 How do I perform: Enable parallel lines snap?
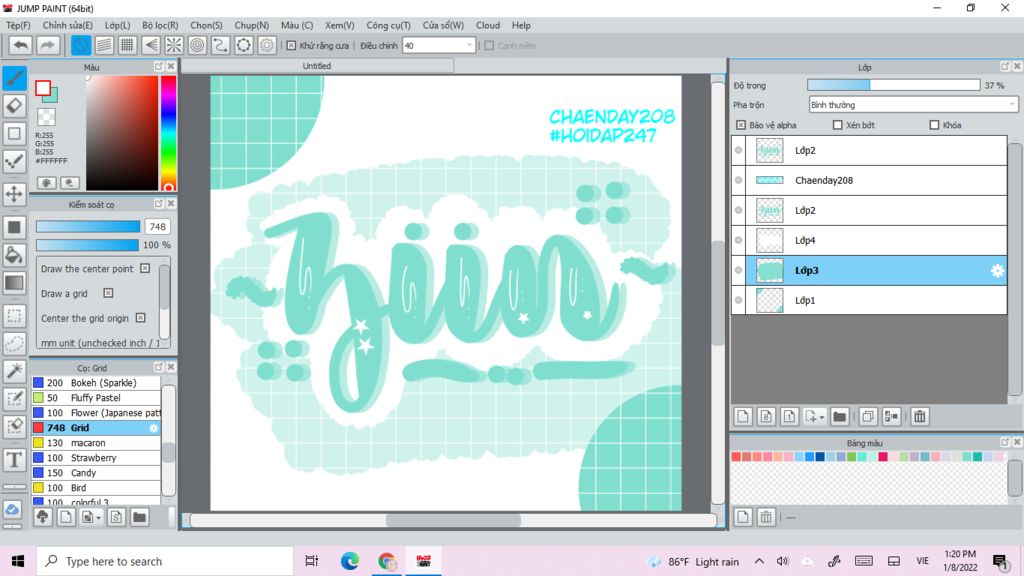[104, 46]
